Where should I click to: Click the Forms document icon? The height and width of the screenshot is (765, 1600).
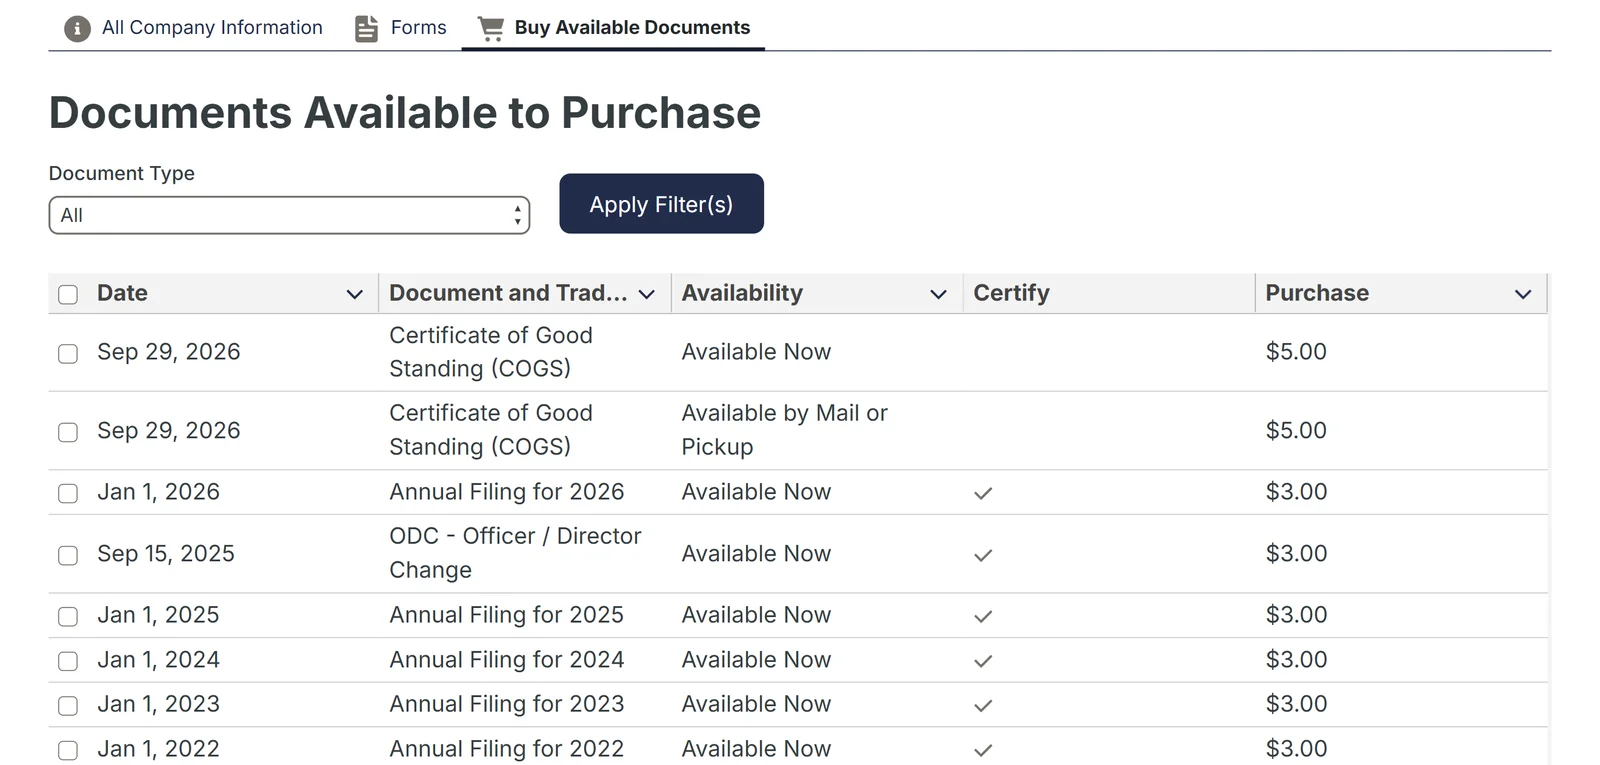click(367, 29)
